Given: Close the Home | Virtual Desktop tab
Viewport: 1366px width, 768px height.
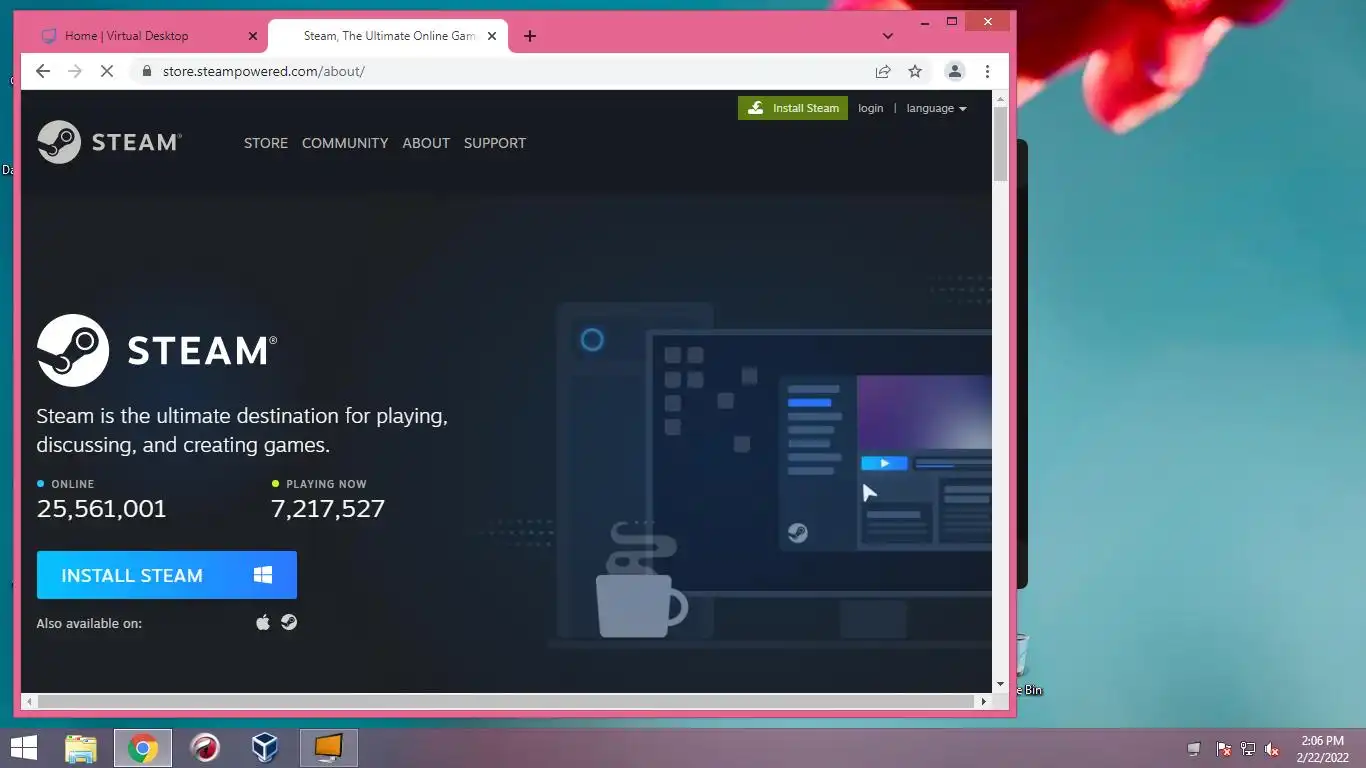Looking at the screenshot, I should click(x=252, y=36).
